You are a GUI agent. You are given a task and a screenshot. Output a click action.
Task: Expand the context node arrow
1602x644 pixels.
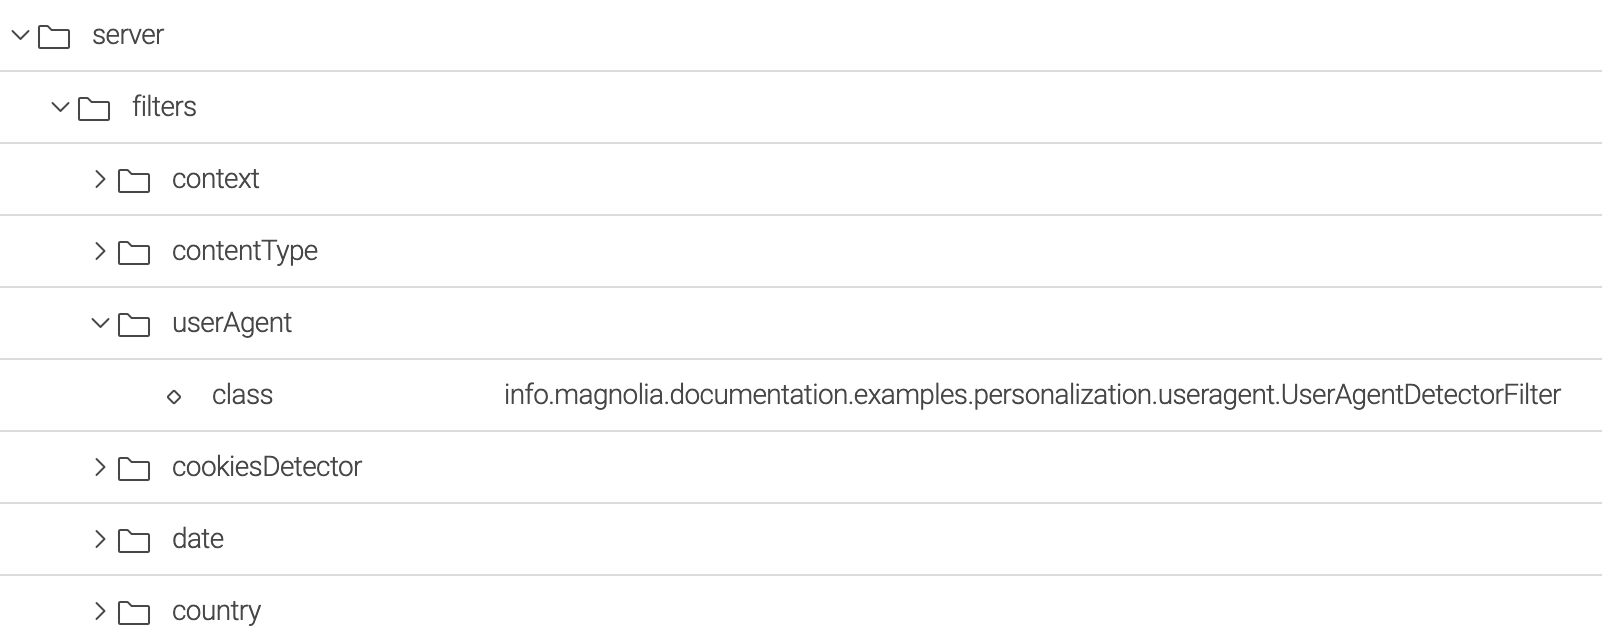[100, 179]
